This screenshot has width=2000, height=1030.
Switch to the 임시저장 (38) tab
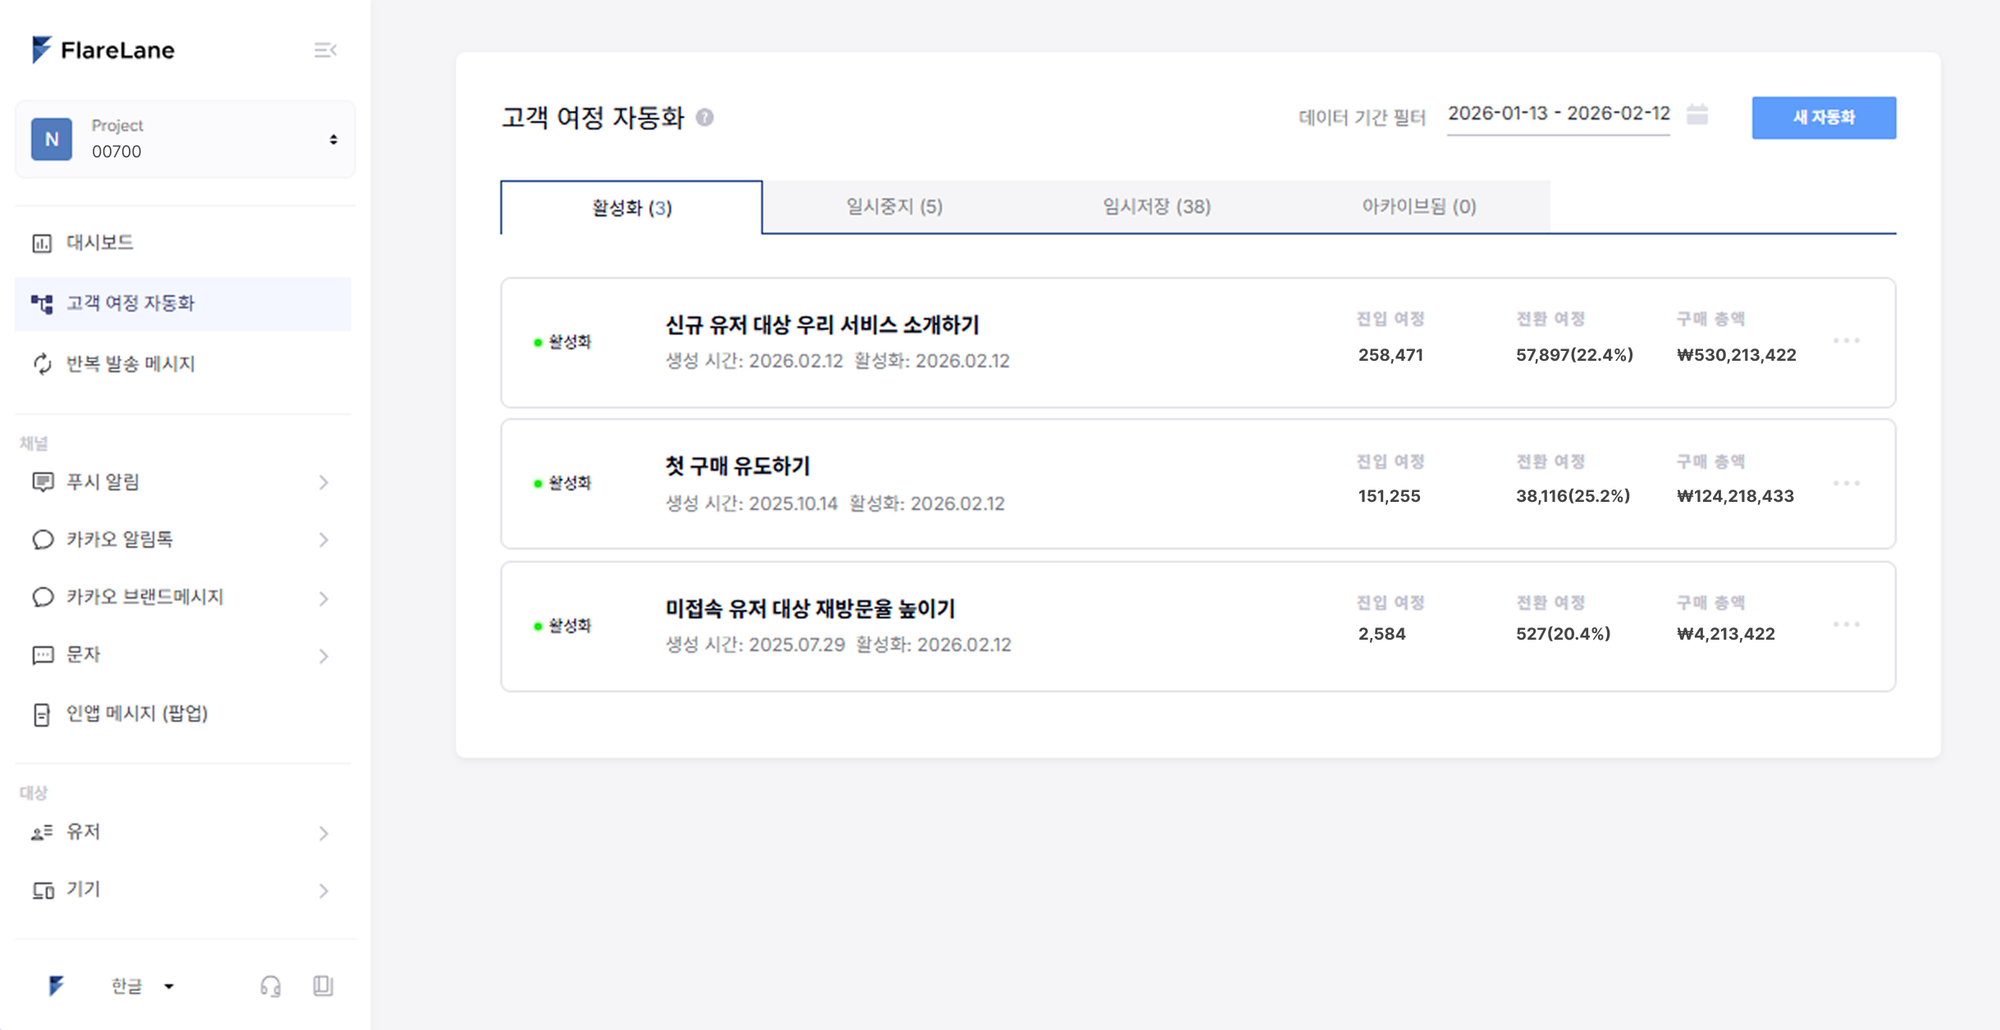[x=1156, y=207]
